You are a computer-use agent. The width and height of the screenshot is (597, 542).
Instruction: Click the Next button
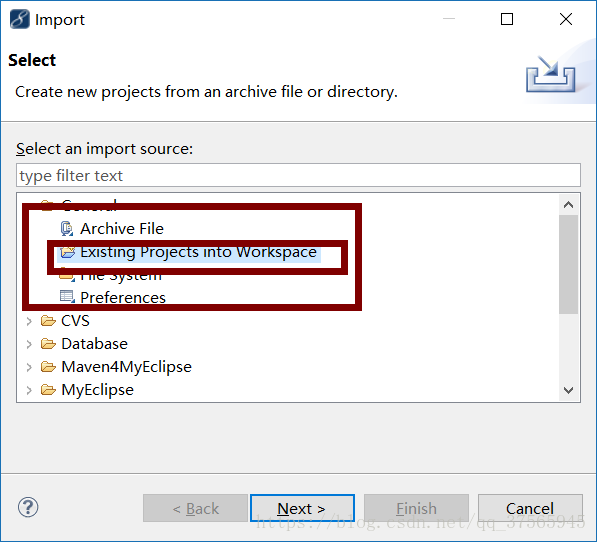pos(302,508)
